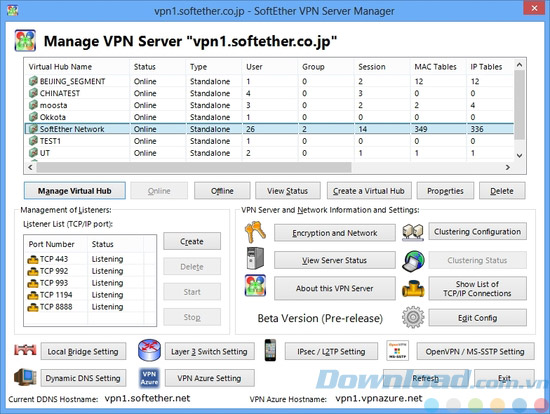Click the keys icon beside Encryption and Network
Viewport: 550px width, 414px height.
coord(255,232)
